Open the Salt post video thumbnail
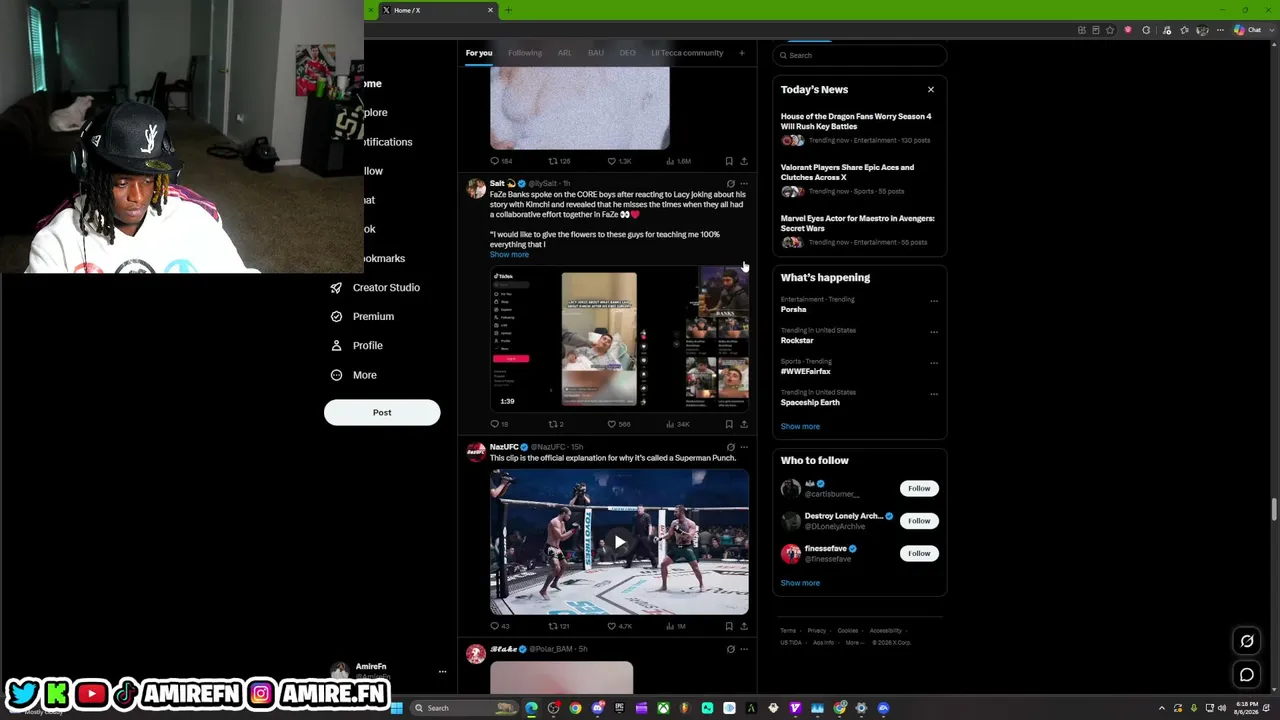The image size is (1280, 720). tap(619, 340)
